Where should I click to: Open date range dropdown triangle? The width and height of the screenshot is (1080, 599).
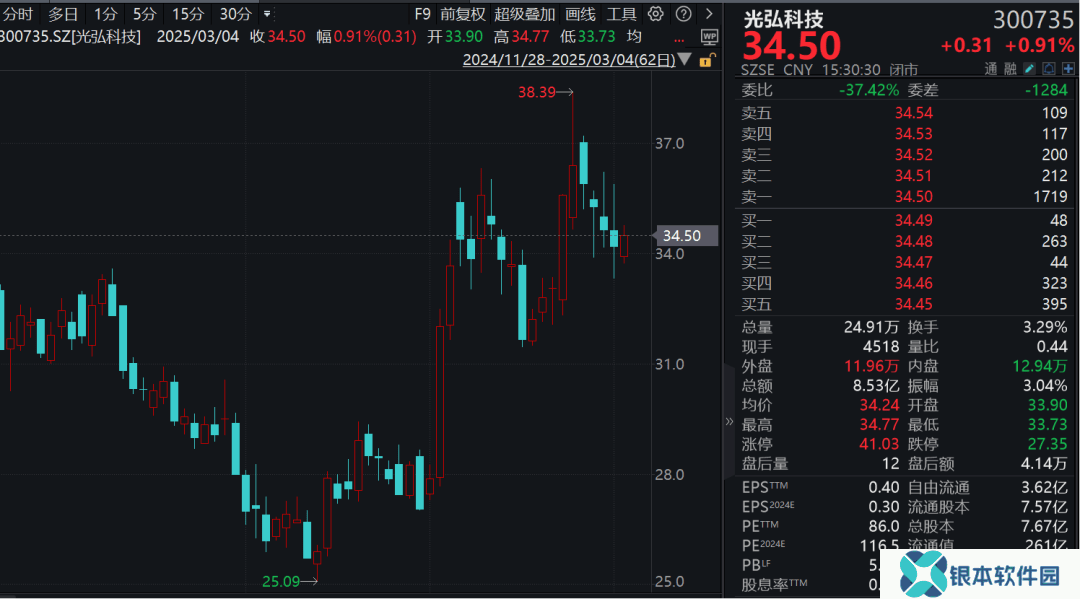[x=685, y=60]
